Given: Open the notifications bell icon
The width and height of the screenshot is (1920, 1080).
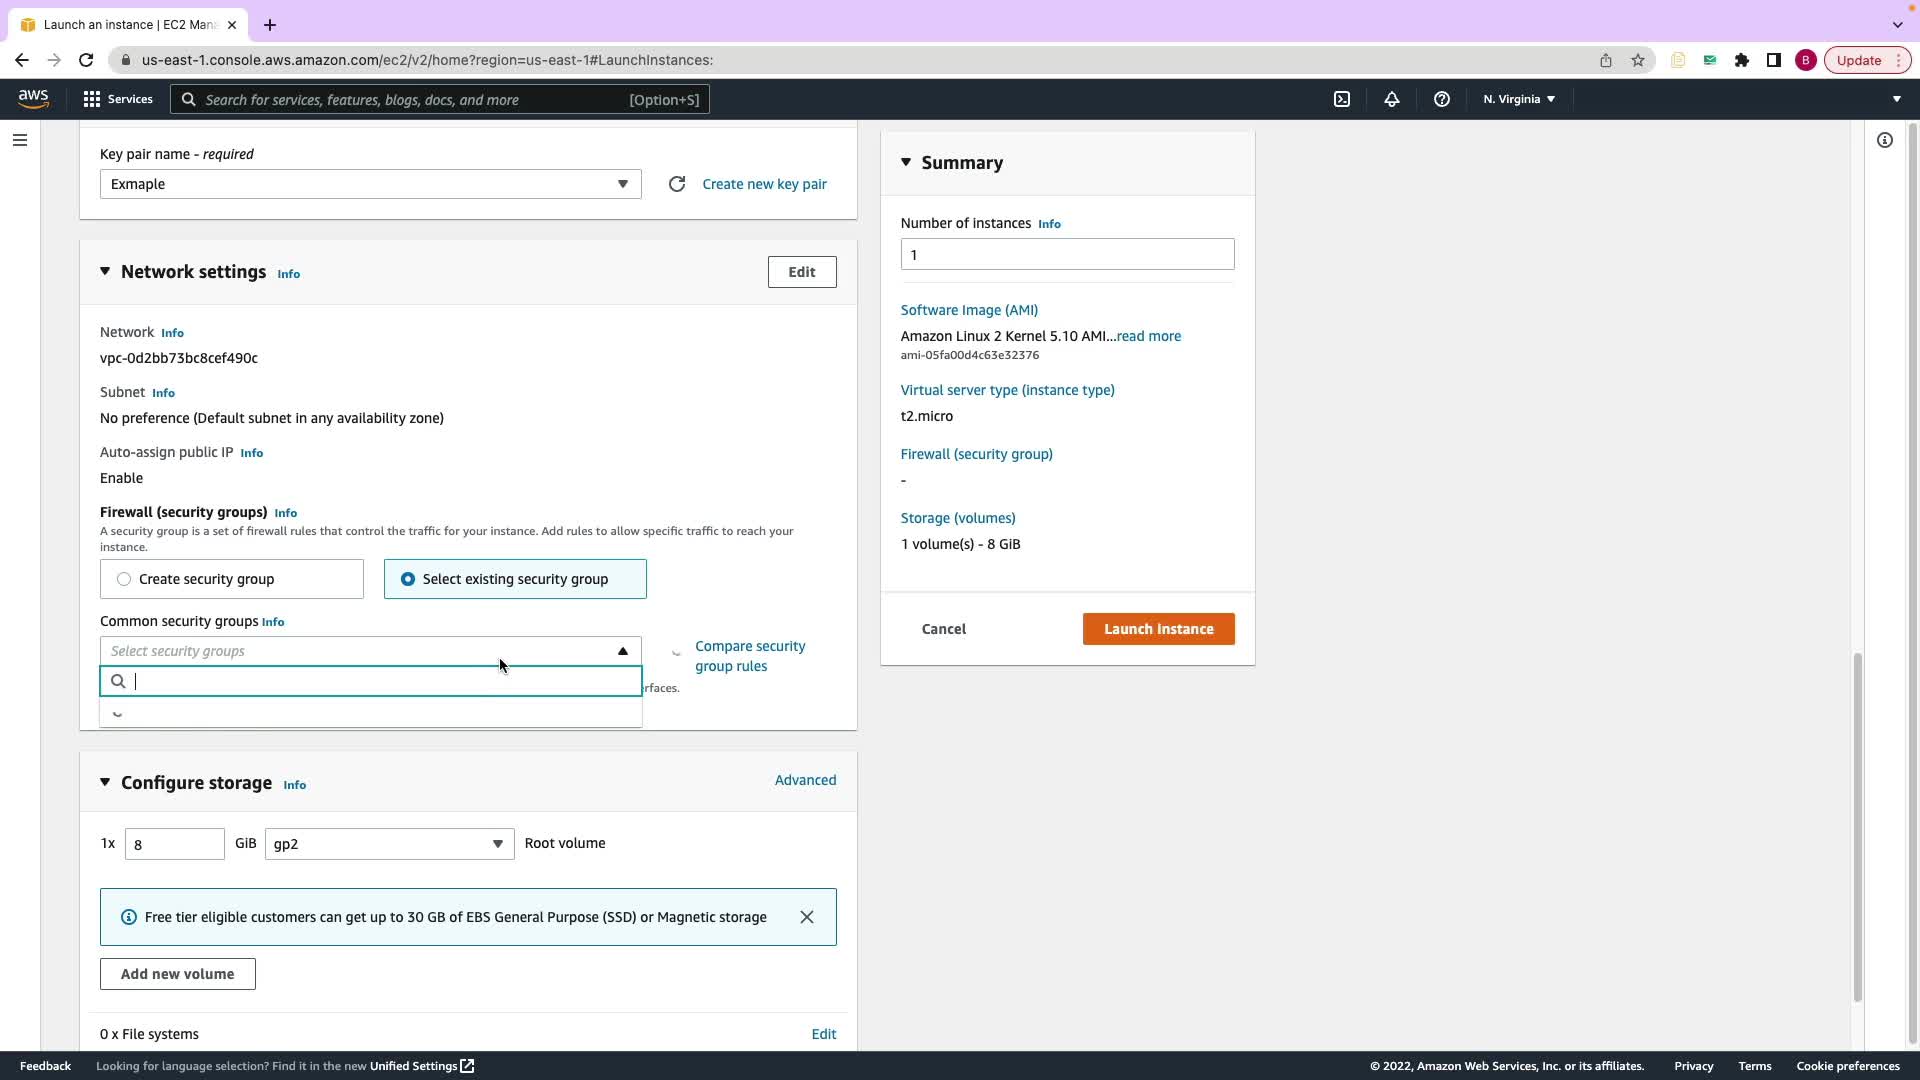Looking at the screenshot, I should tap(1391, 99).
